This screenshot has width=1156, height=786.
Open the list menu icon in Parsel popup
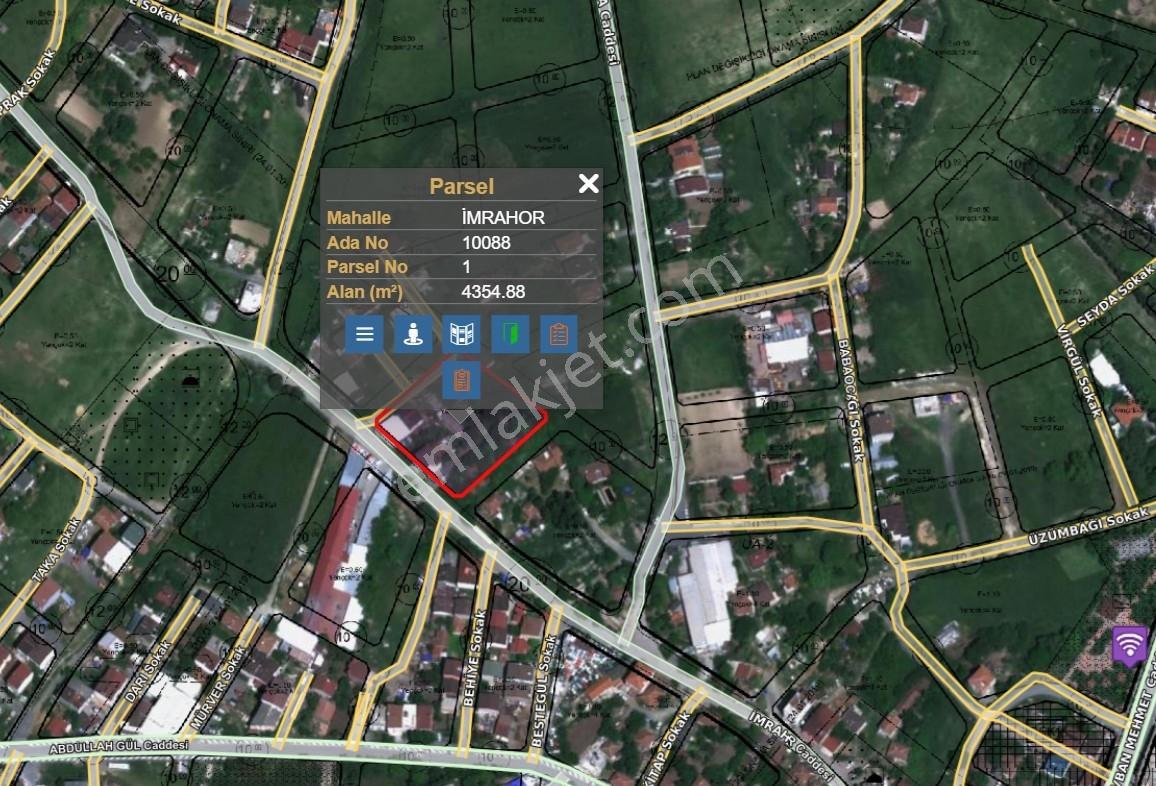(364, 334)
